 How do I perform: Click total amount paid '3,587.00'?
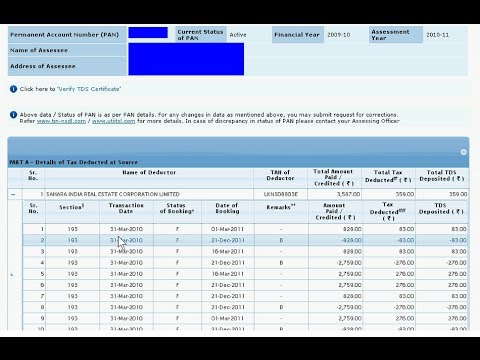pyautogui.click(x=348, y=194)
